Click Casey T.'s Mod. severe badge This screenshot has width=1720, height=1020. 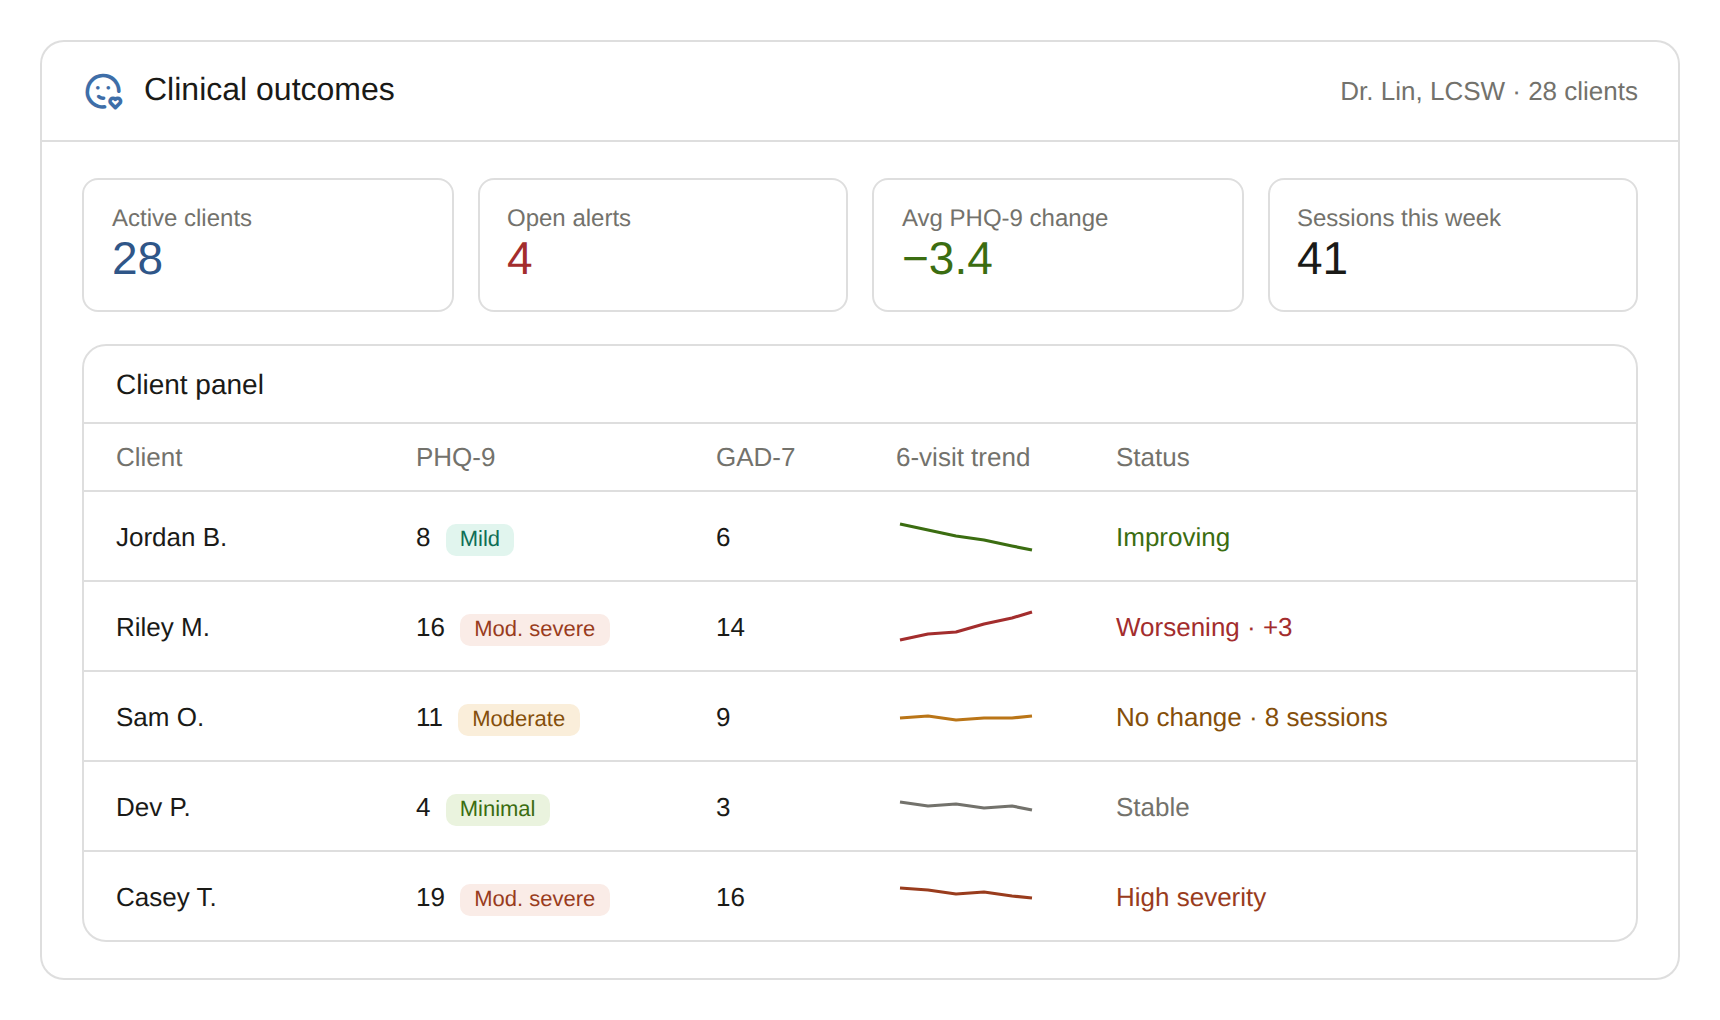tap(535, 899)
